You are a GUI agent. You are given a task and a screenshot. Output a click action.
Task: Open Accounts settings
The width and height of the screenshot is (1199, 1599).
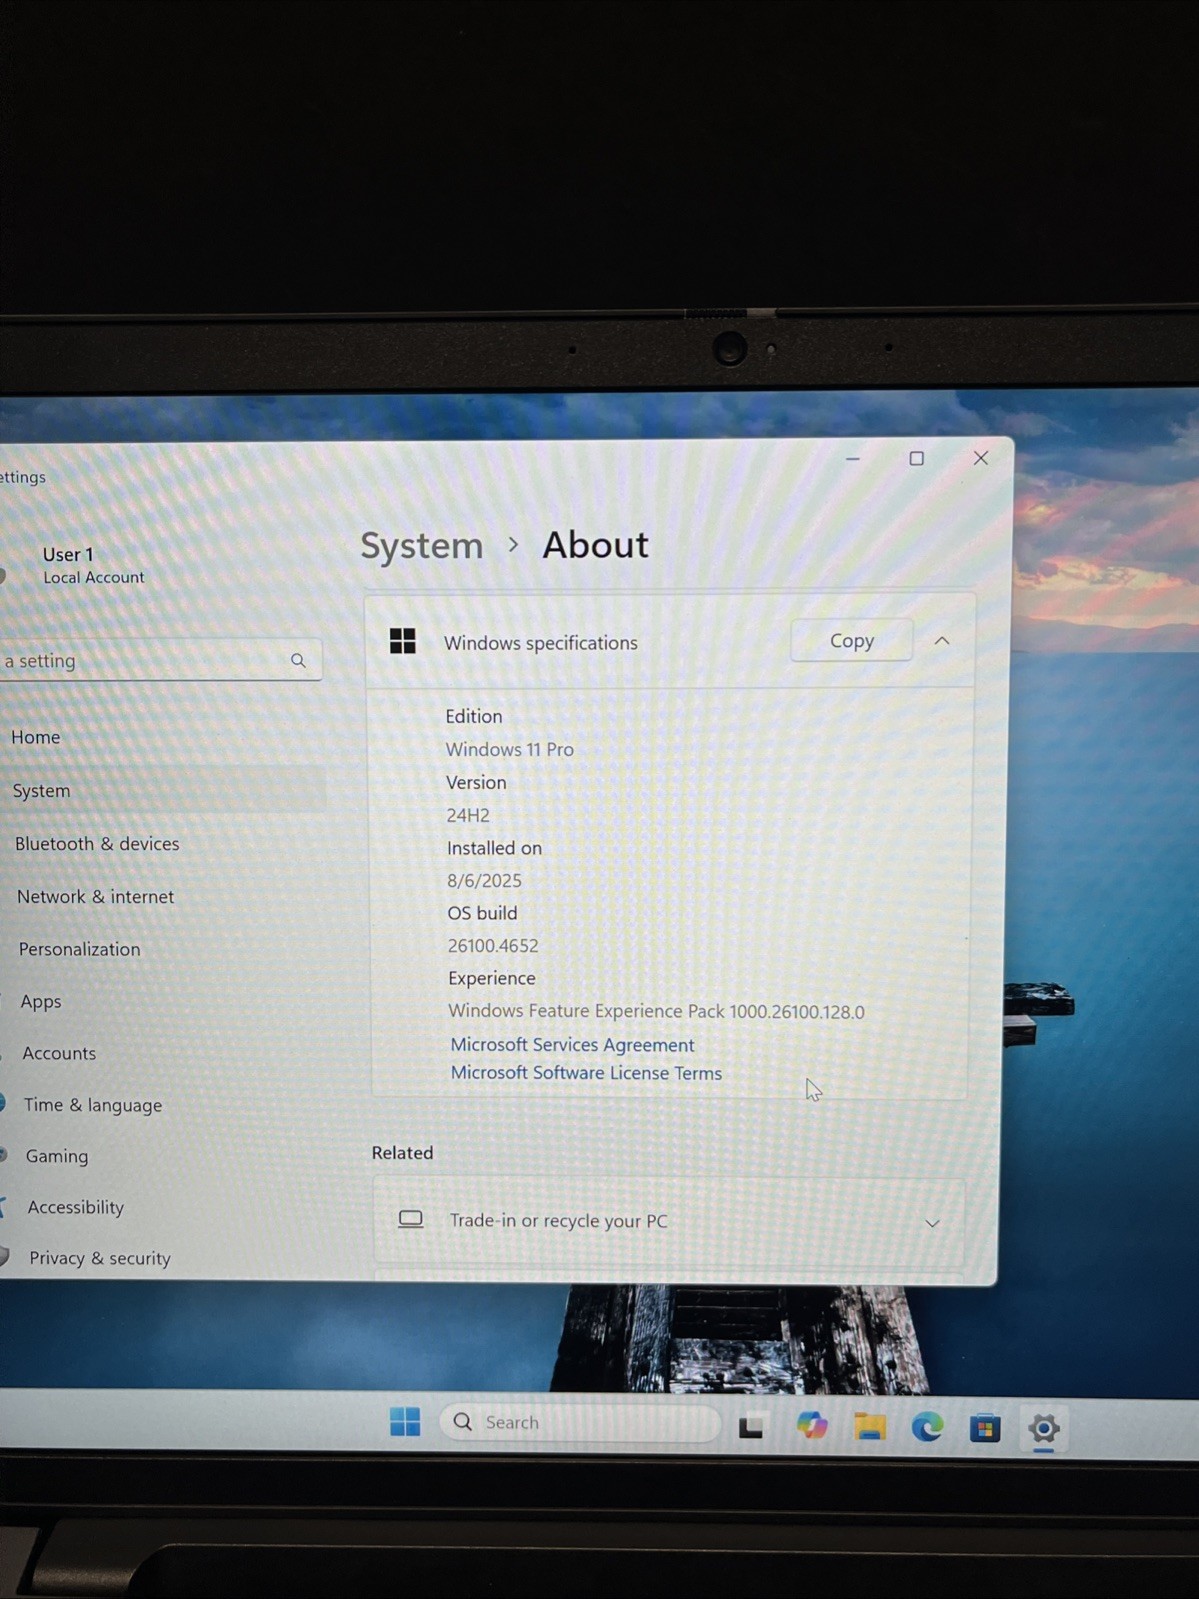pos(59,1053)
